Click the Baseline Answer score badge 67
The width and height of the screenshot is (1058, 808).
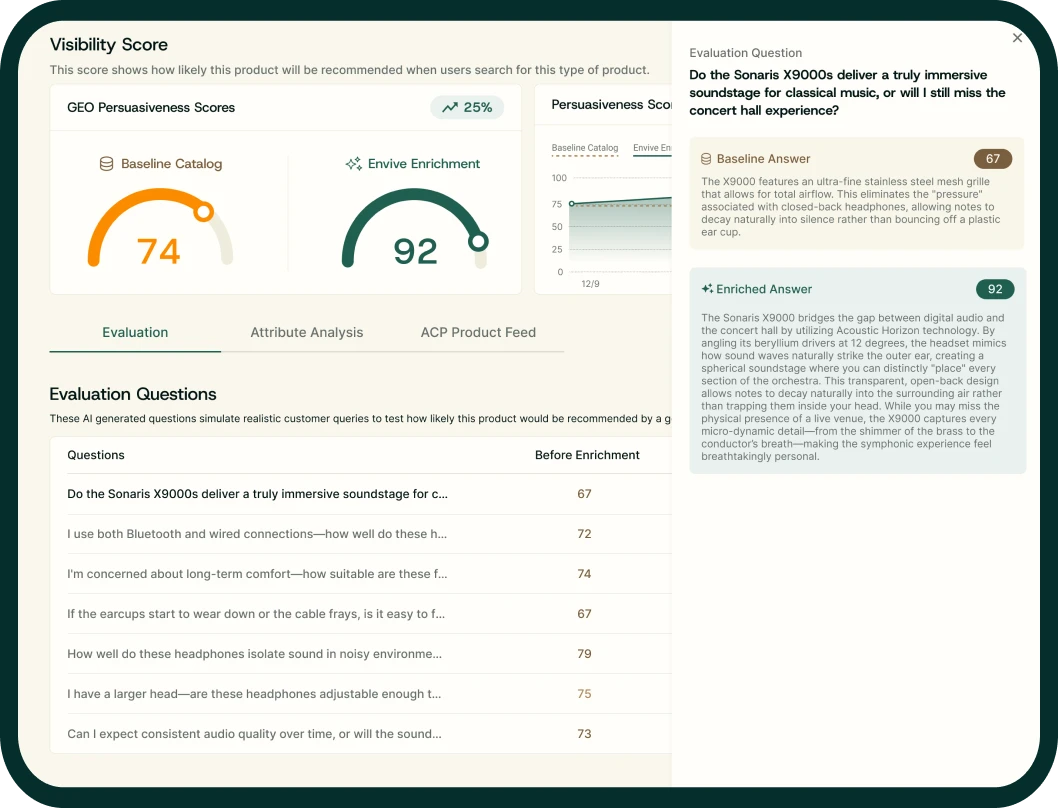pos(993,159)
